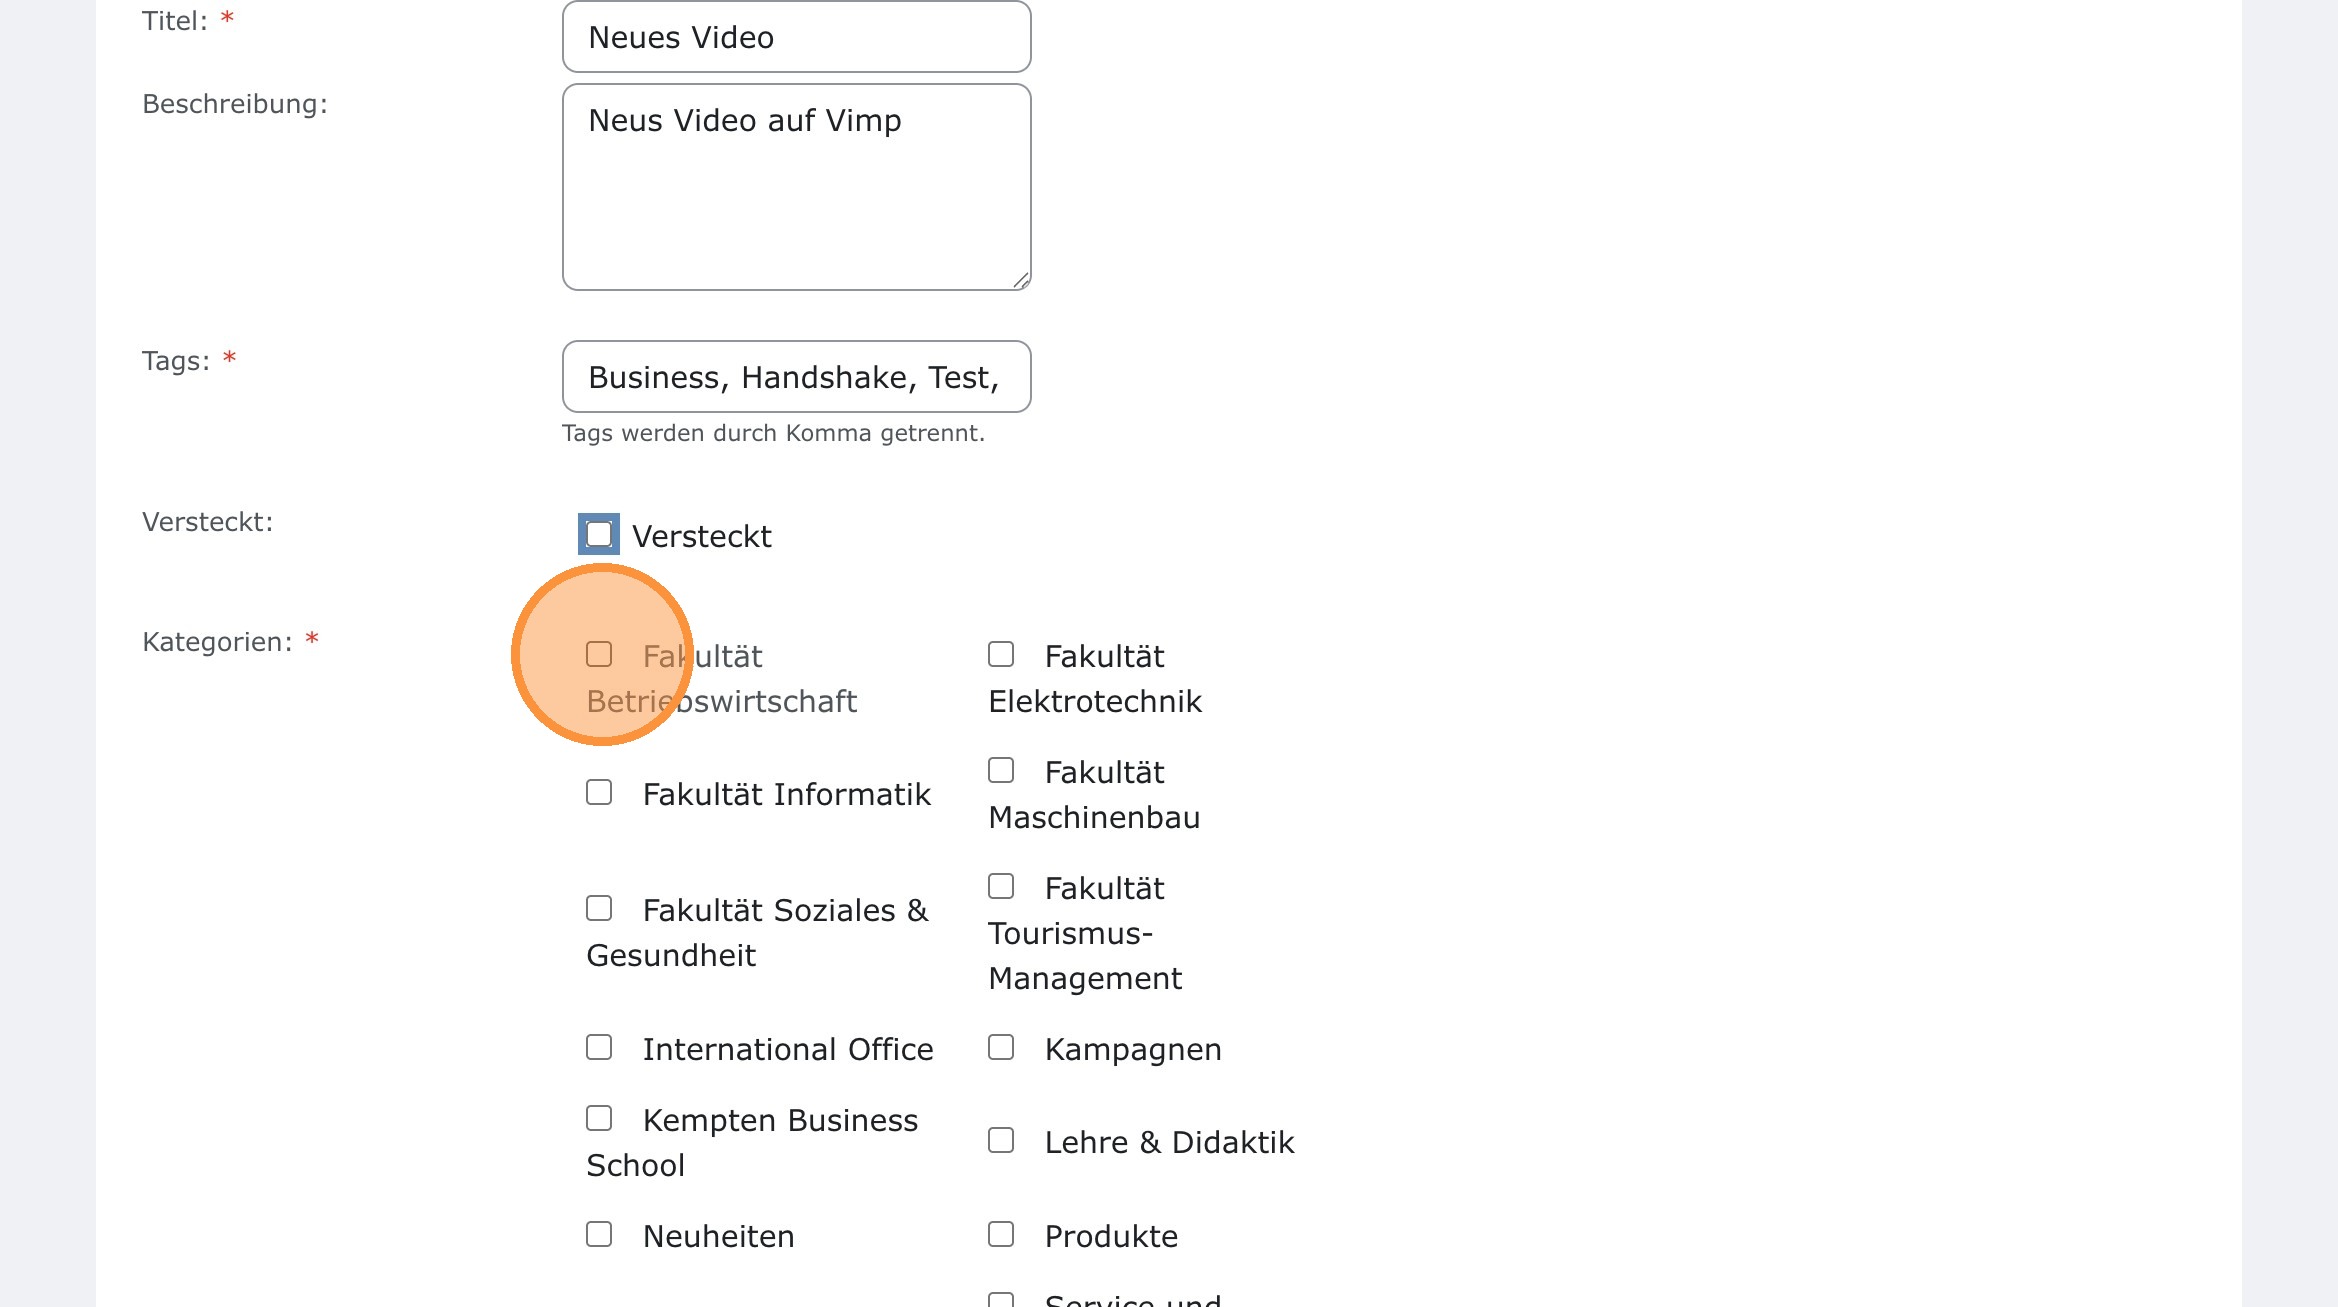Select the Neuheiten category
Viewport: 2338px width, 1307px height.
tap(599, 1233)
